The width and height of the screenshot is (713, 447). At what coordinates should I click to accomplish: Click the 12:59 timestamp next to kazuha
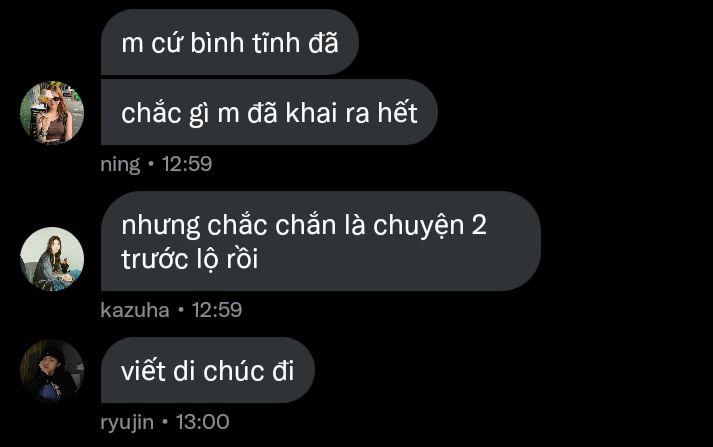point(216,310)
